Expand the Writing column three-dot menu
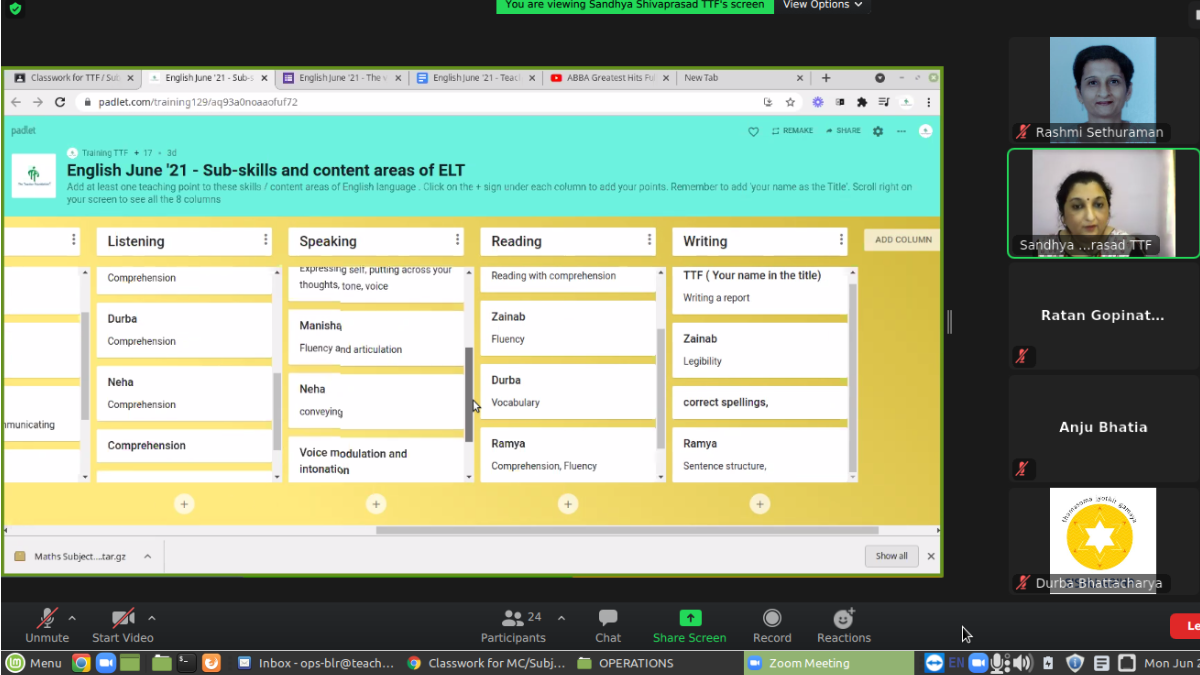 tap(842, 240)
